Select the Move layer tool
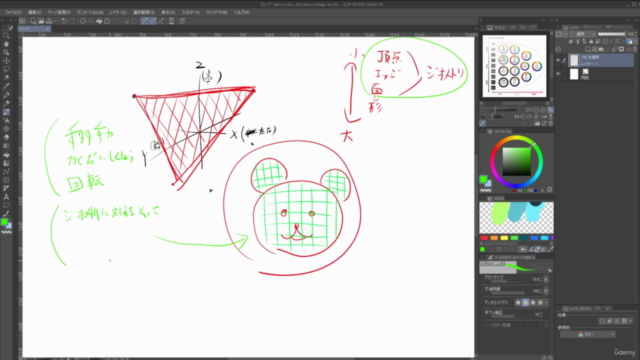The width and height of the screenshot is (640, 360). (x=6, y=61)
